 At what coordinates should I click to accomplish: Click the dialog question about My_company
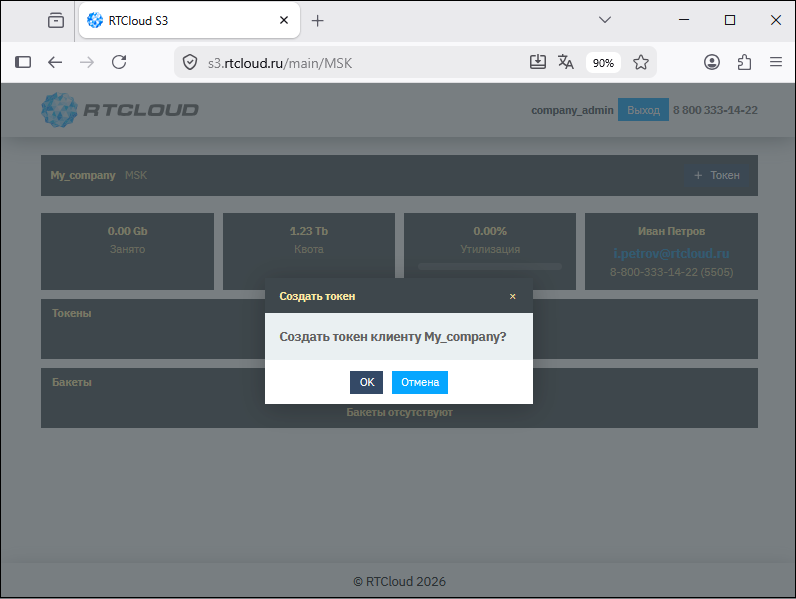[393, 337]
